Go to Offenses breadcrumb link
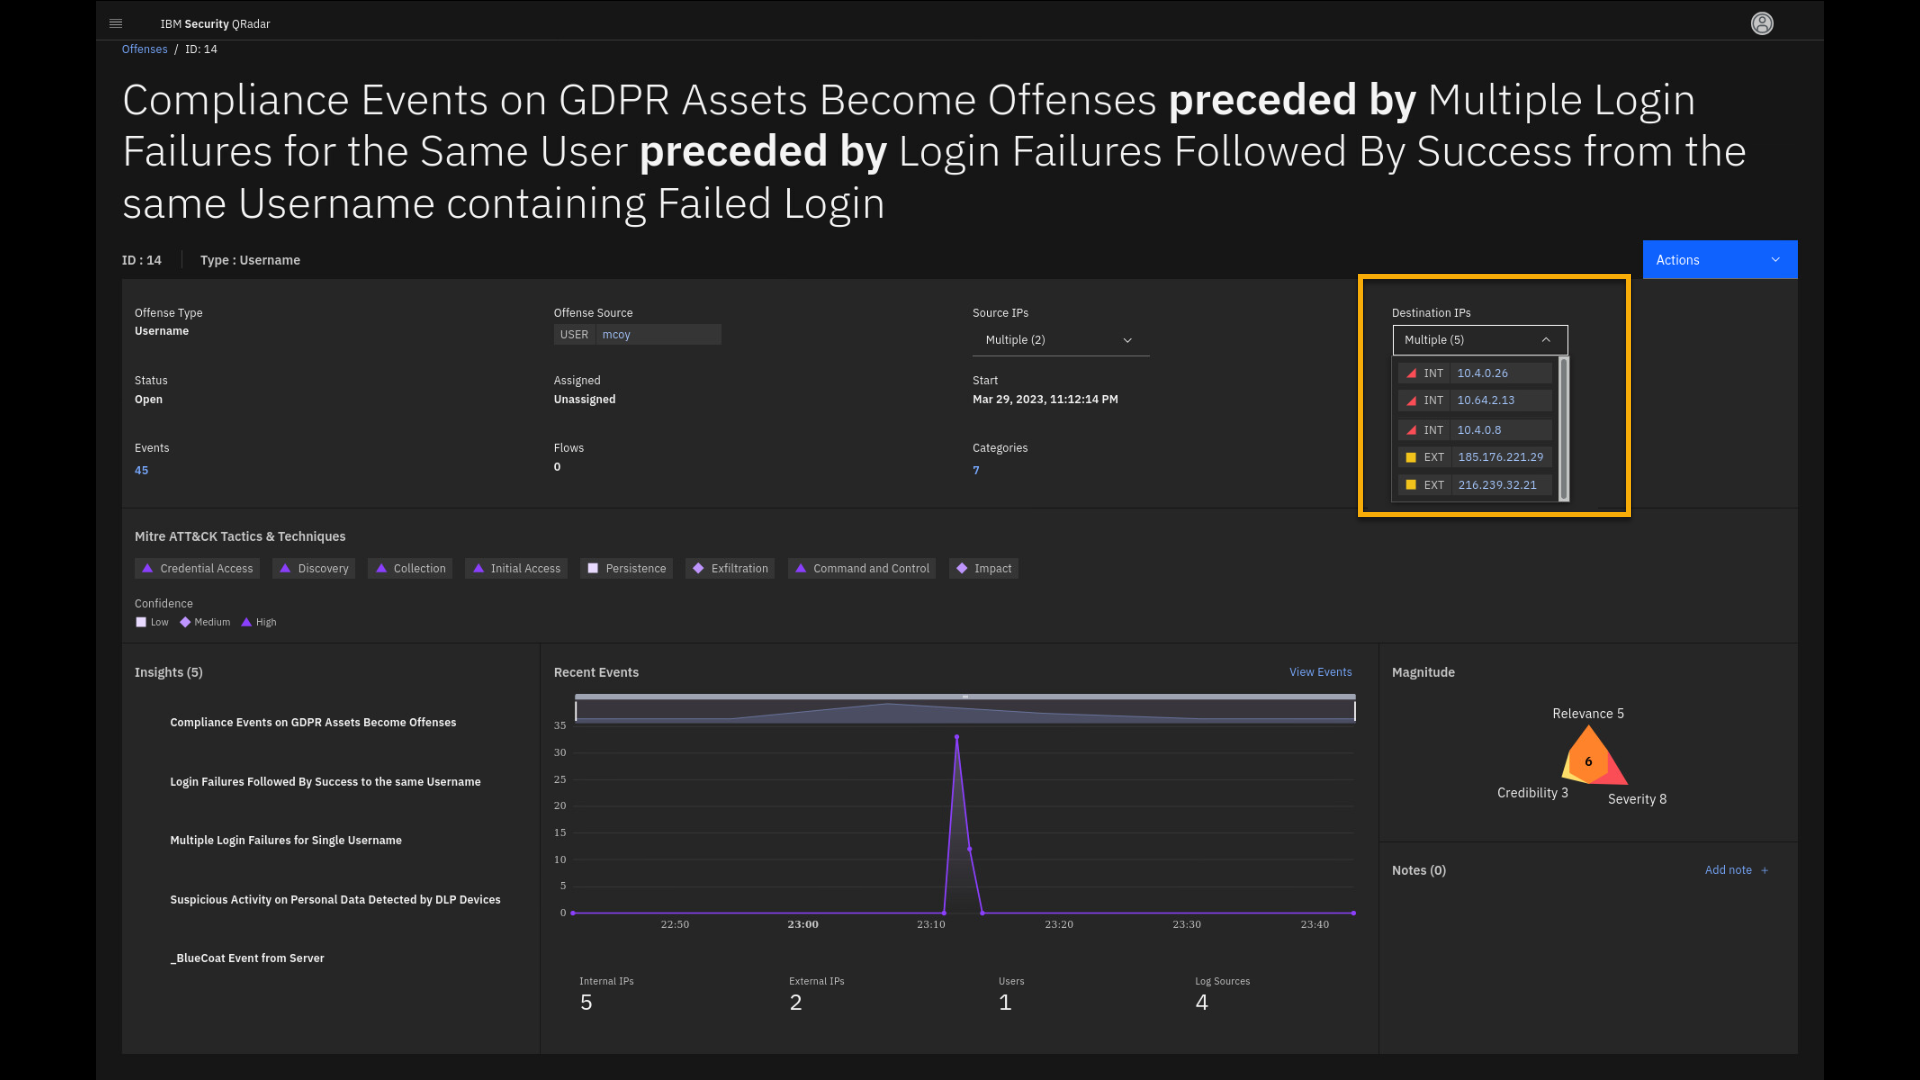The width and height of the screenshot is (1920, 1080). click(144, 49)
